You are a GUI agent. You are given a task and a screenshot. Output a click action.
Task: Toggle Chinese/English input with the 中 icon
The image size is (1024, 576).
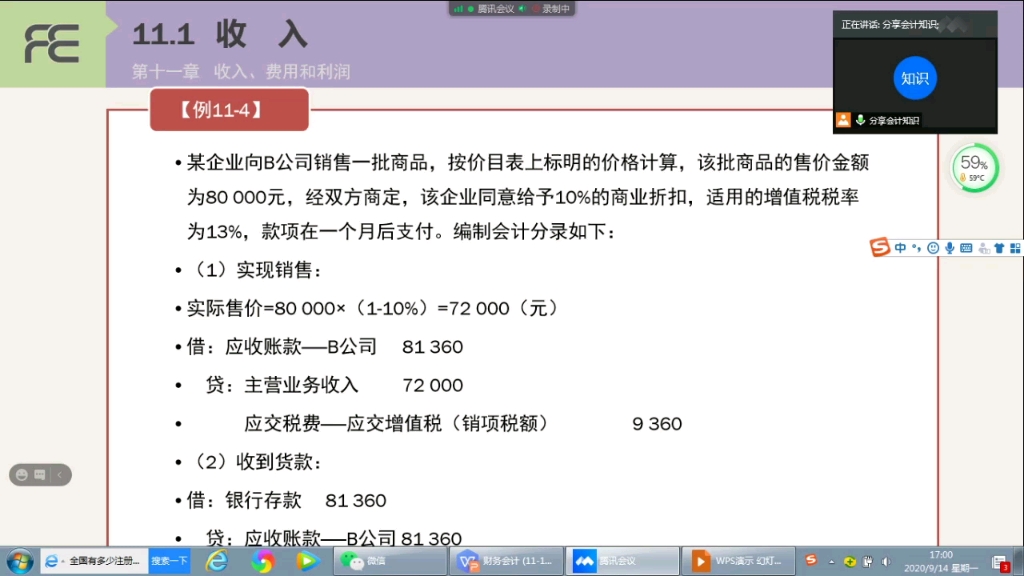point(900,248)
